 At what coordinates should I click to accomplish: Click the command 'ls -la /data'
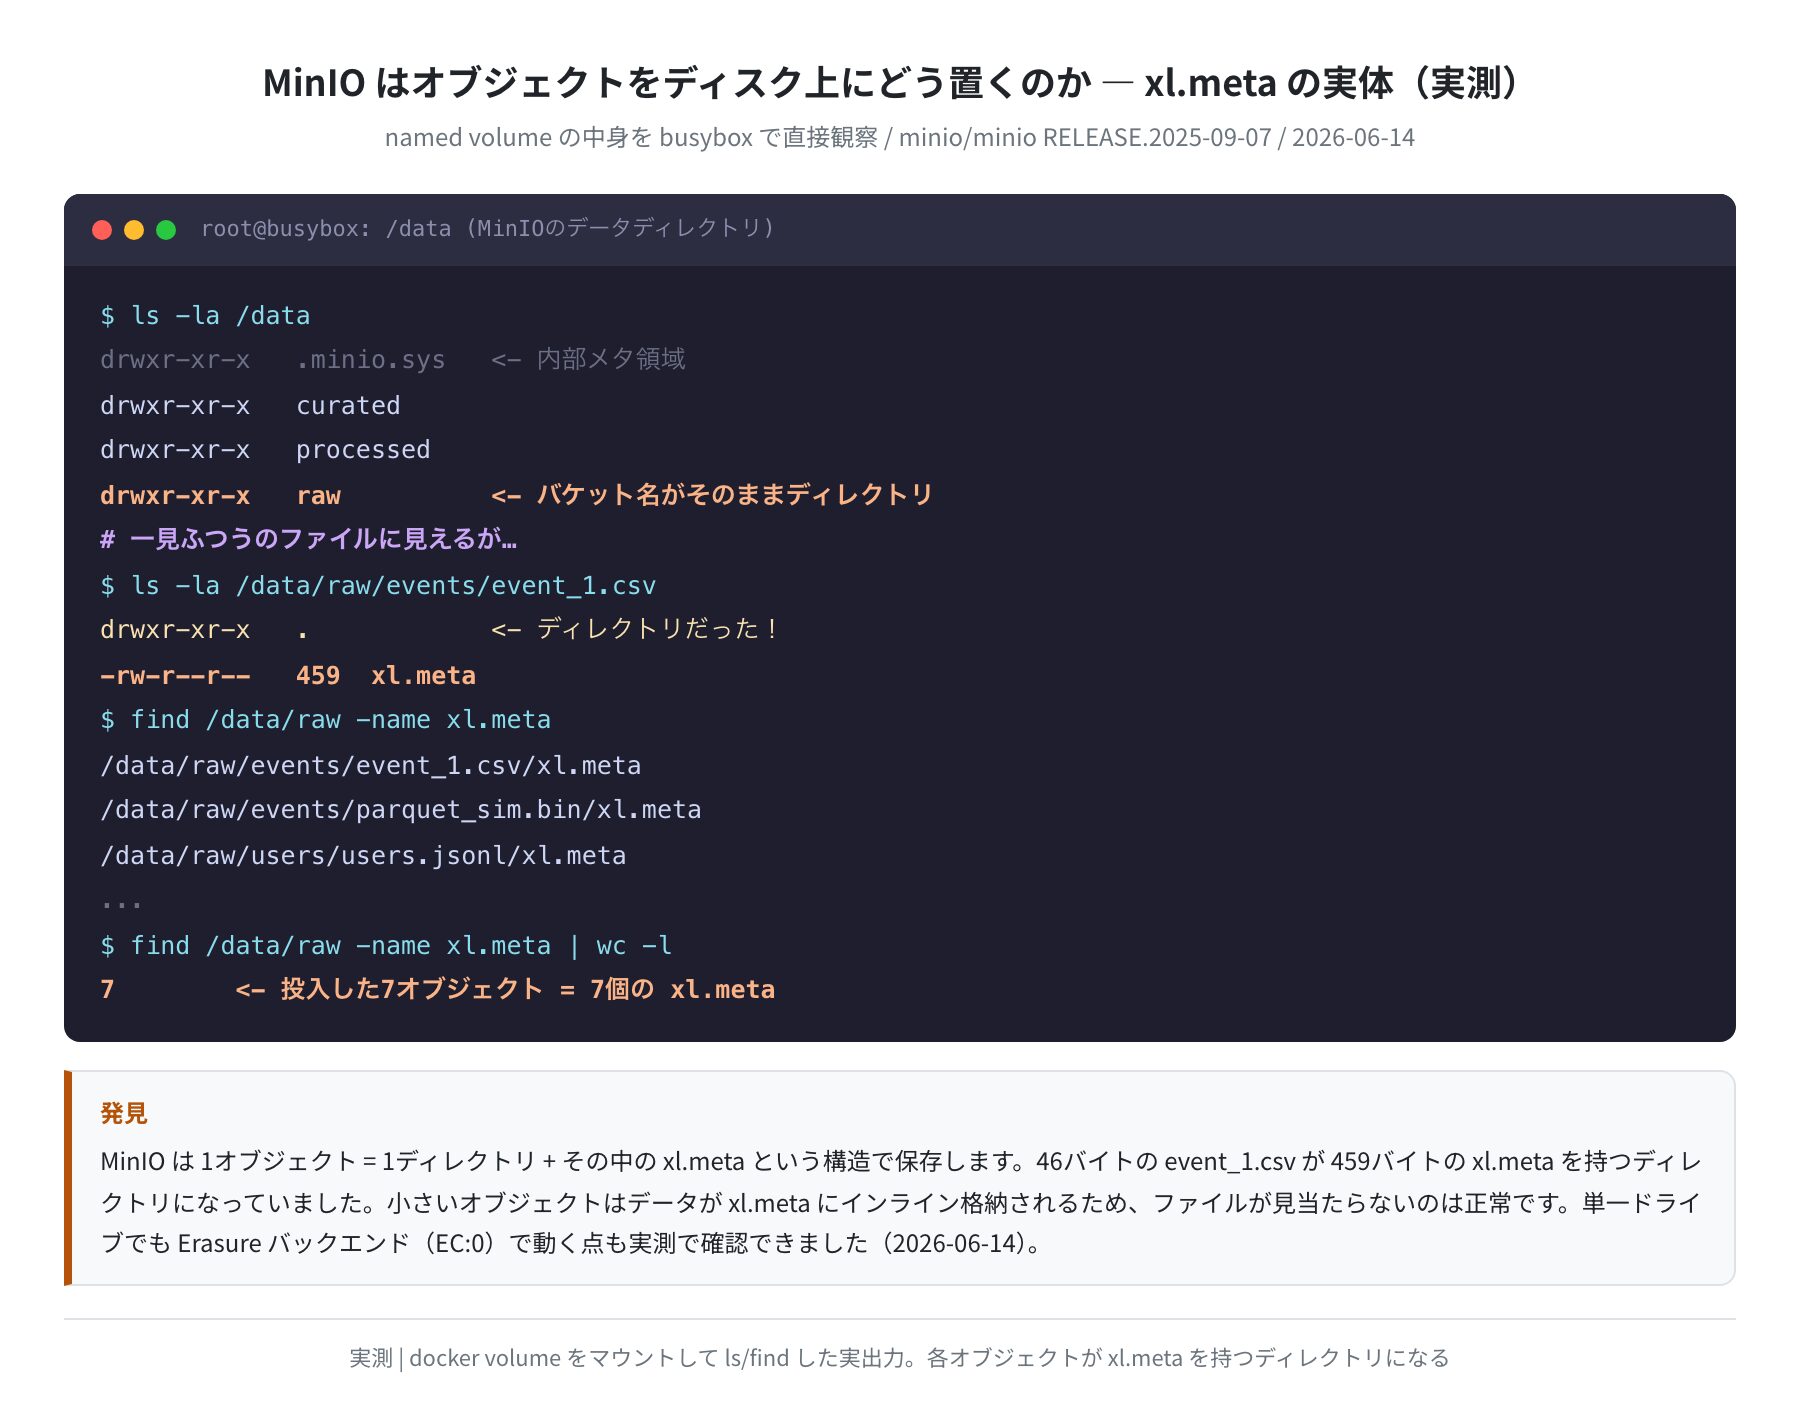coord(205,316)
